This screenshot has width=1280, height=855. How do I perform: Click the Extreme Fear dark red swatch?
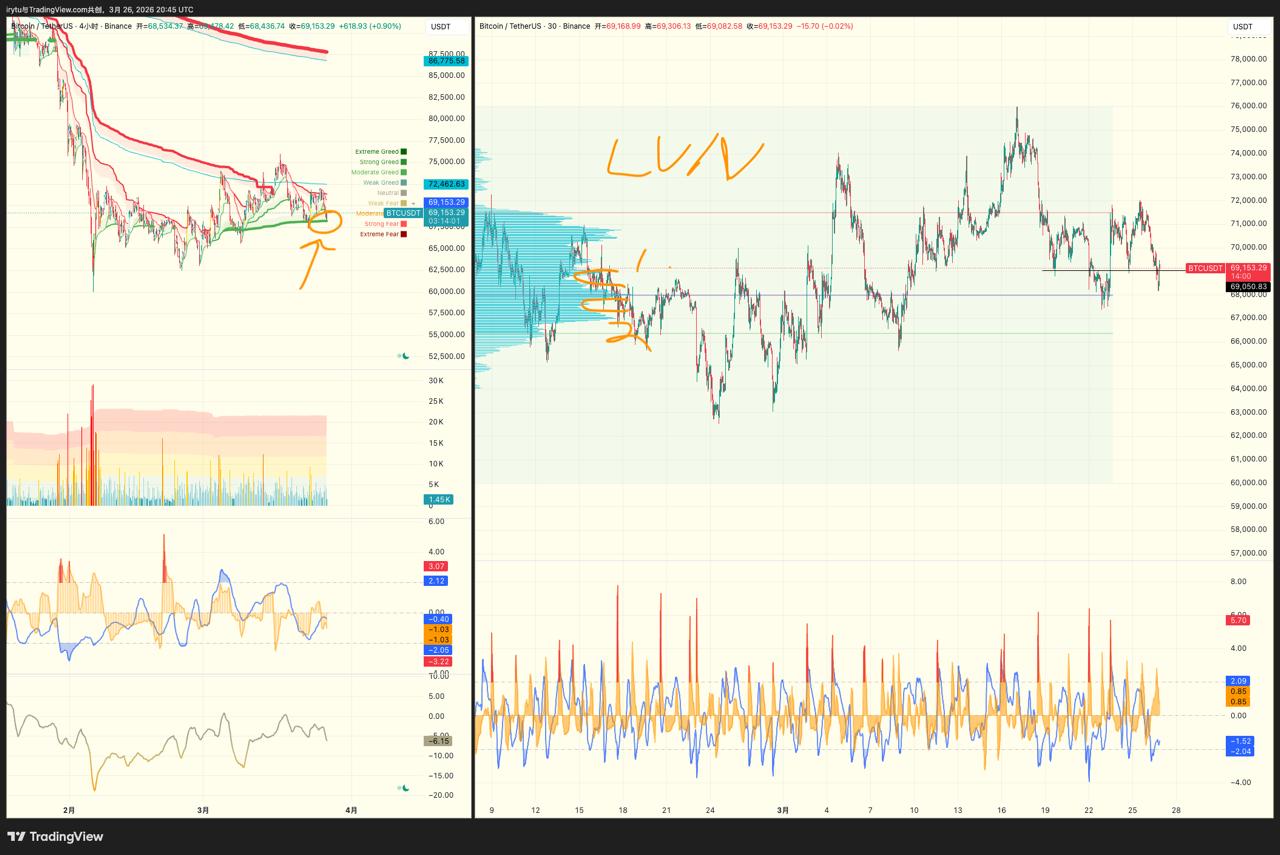coord(403,234)
